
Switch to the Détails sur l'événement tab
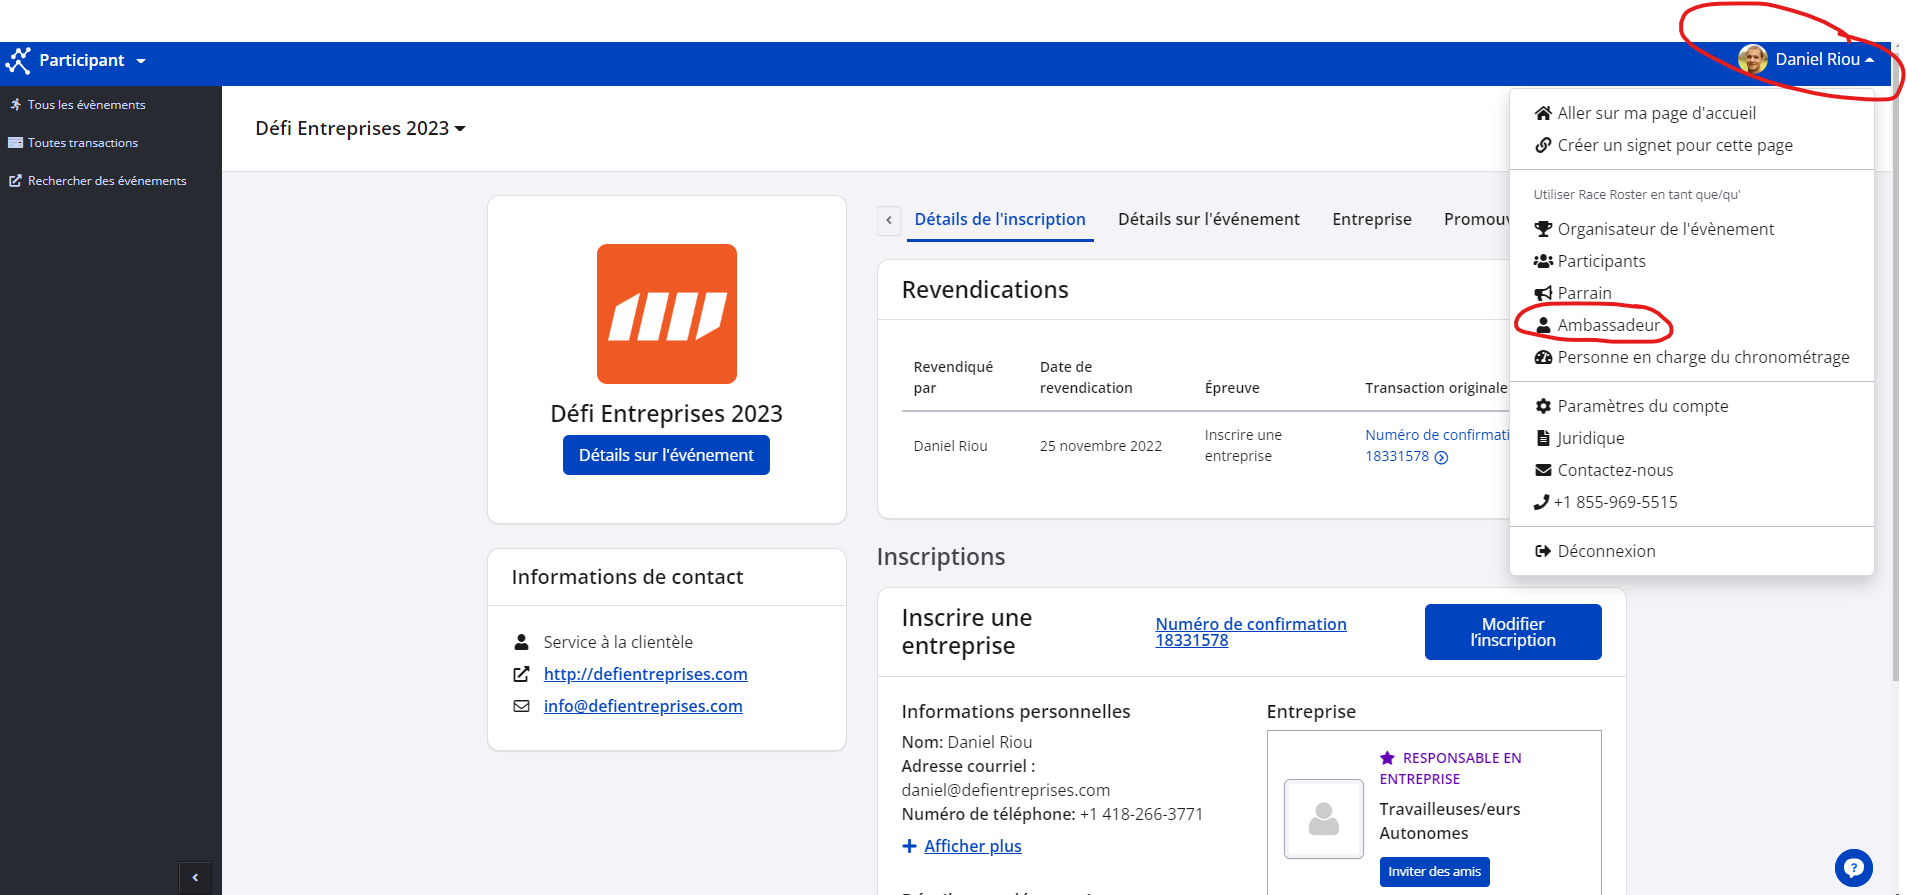[x=1209, y=219]
